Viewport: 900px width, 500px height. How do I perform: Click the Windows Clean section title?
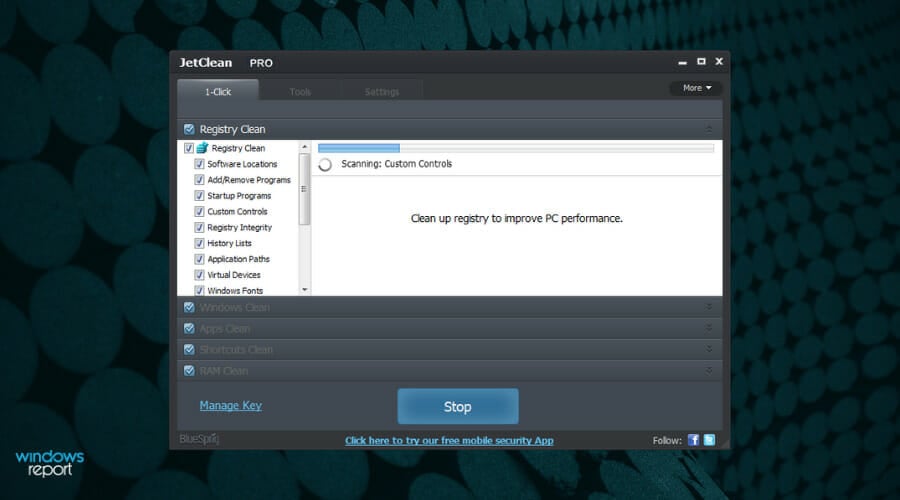coord(234,307)
